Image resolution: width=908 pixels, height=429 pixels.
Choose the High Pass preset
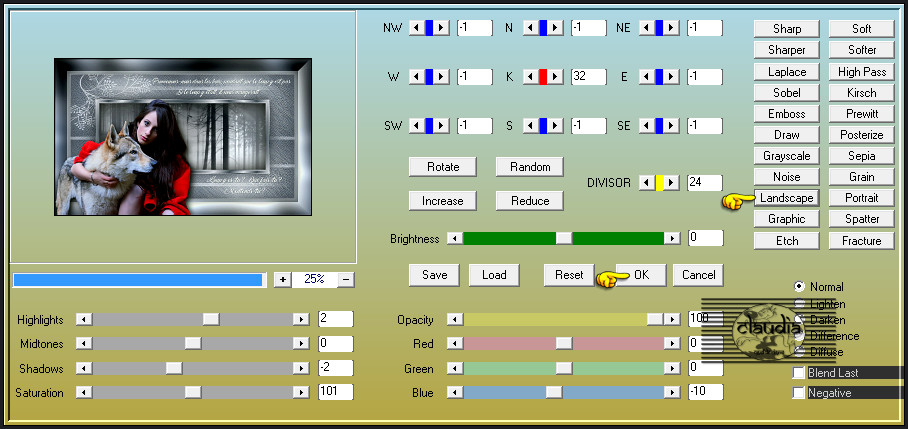click(x=861, y=72)
